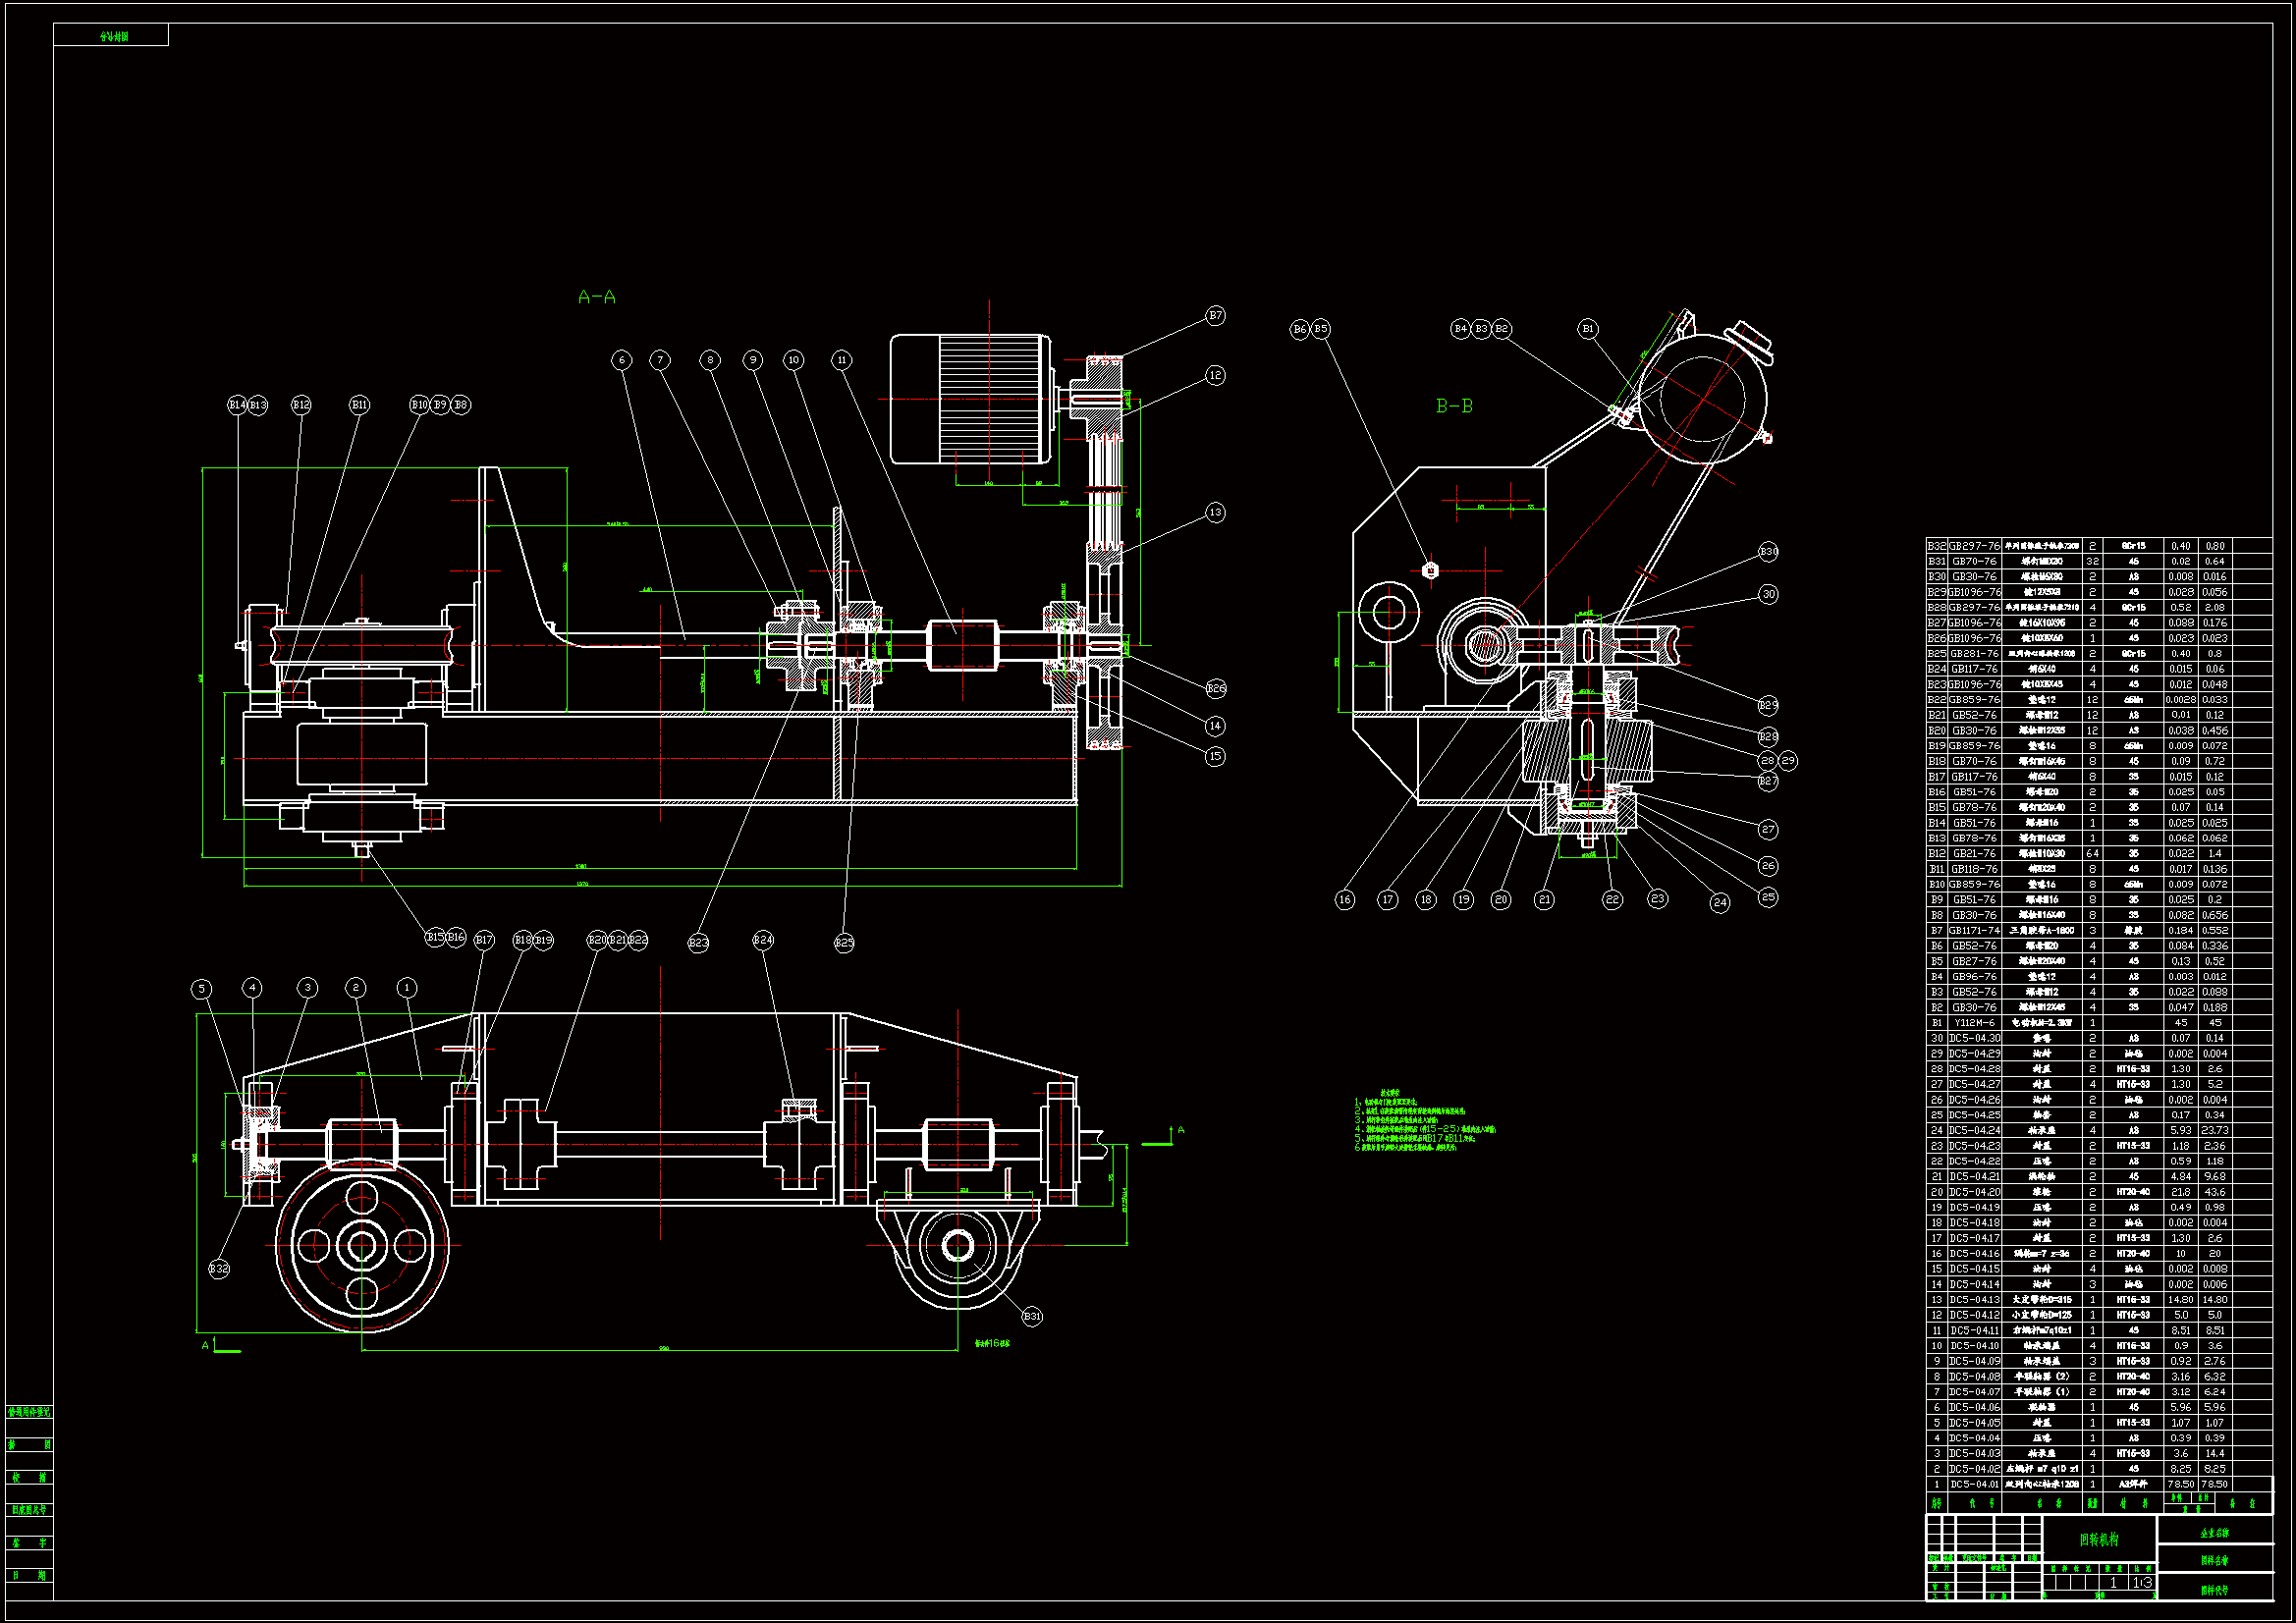
Task: Select balloon 5 above the bottom plan view
Action: pos(202,989)
